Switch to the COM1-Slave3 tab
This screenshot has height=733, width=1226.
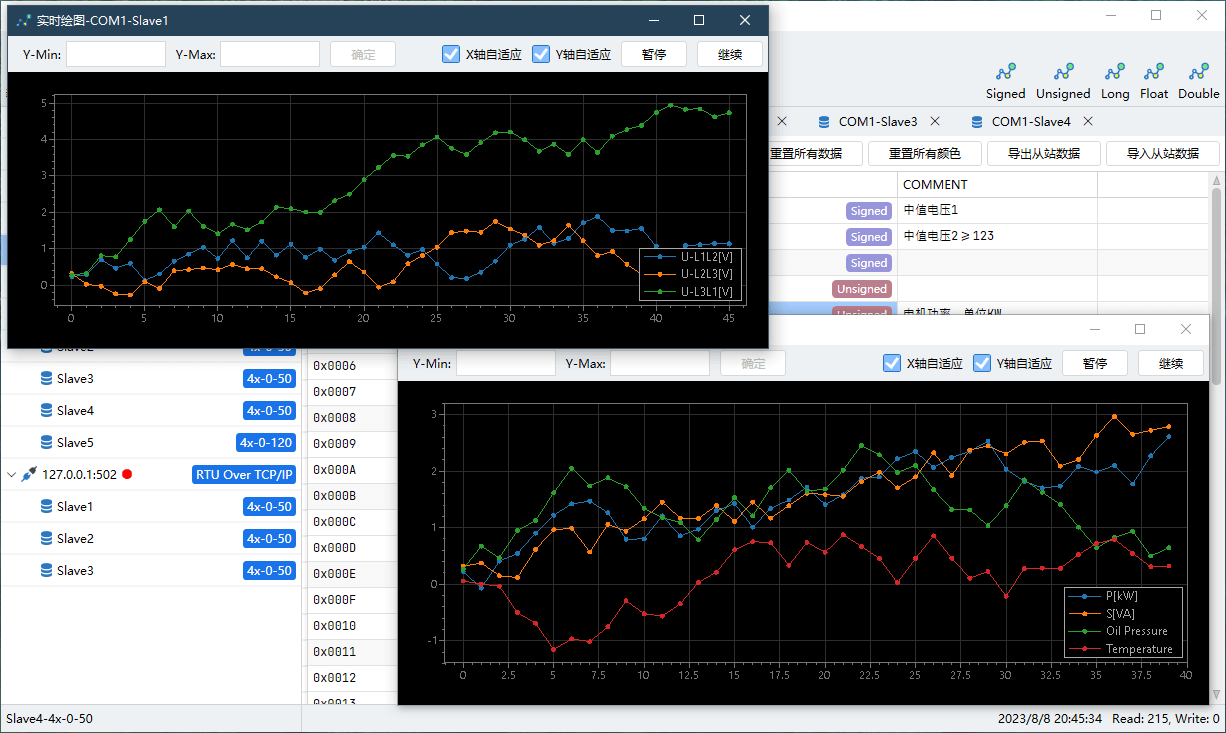tap(877, 121)
